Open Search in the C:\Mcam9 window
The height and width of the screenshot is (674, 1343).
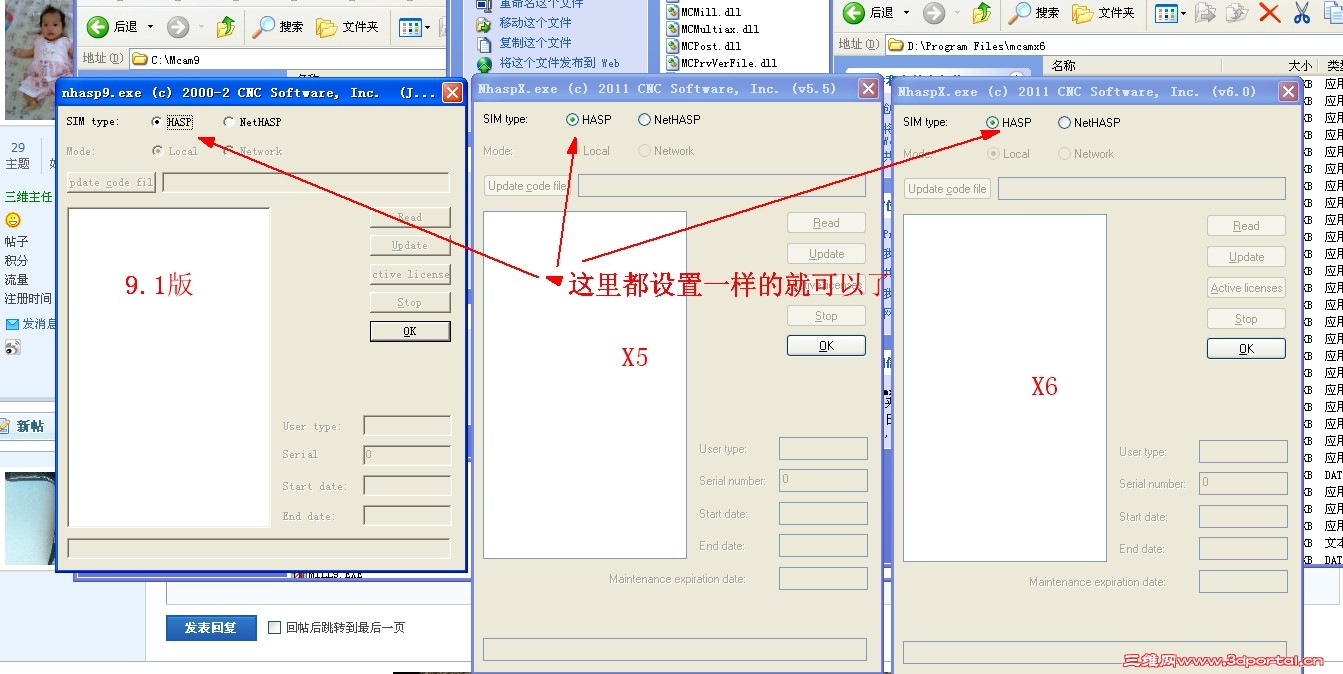click(277, 27)
